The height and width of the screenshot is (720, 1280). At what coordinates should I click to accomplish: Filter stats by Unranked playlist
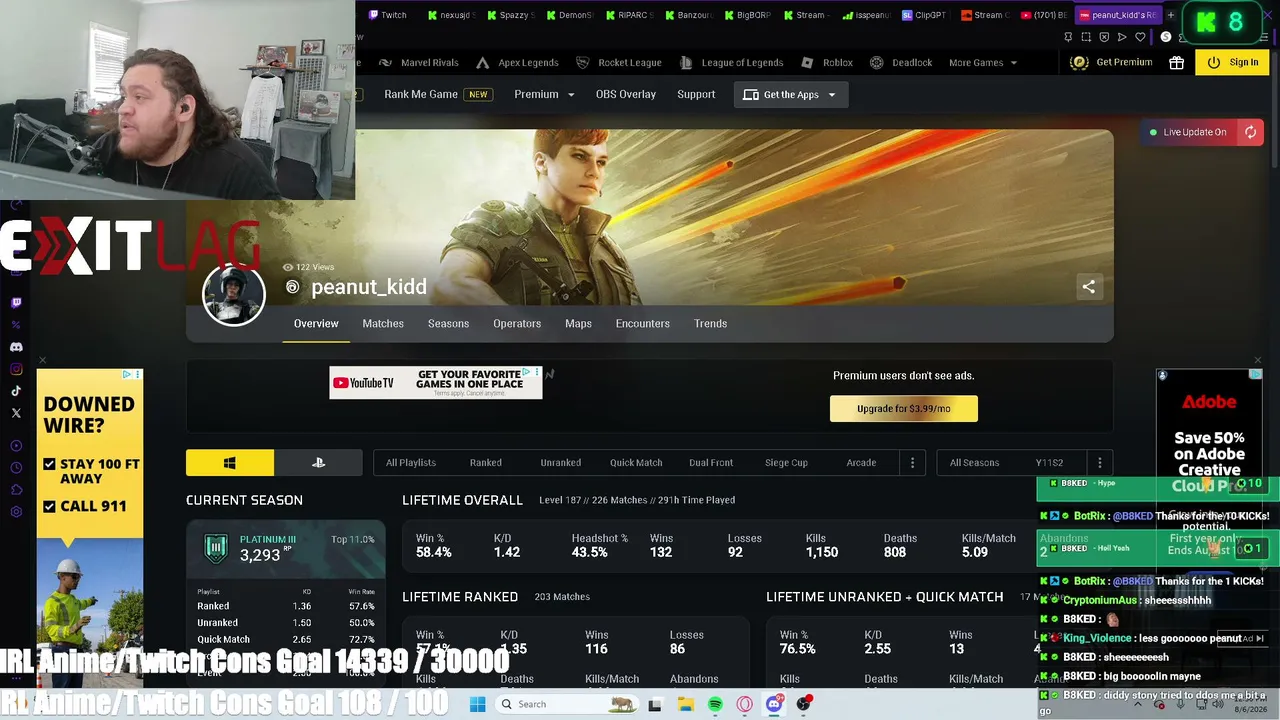[x=561, y=463]
